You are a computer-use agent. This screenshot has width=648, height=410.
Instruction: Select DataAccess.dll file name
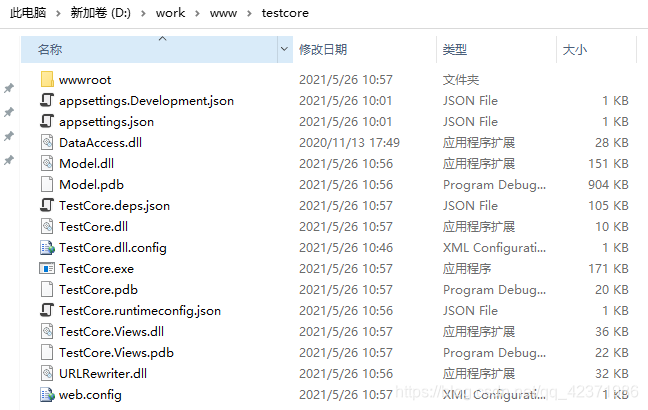pyautogui.click(x=100, y=143)
